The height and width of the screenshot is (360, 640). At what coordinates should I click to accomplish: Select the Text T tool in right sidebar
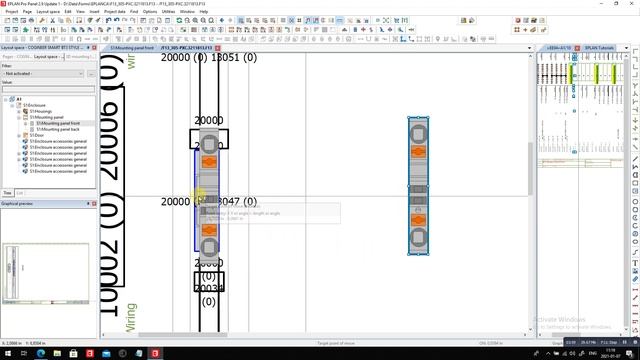tap(636, 263)
